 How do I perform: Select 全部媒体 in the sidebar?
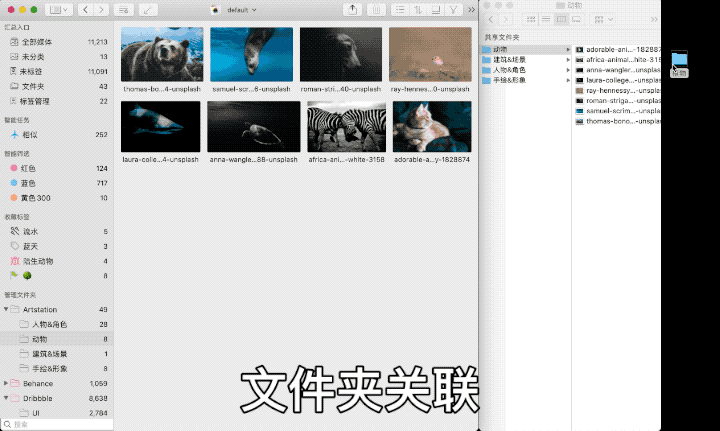(57, 42)
